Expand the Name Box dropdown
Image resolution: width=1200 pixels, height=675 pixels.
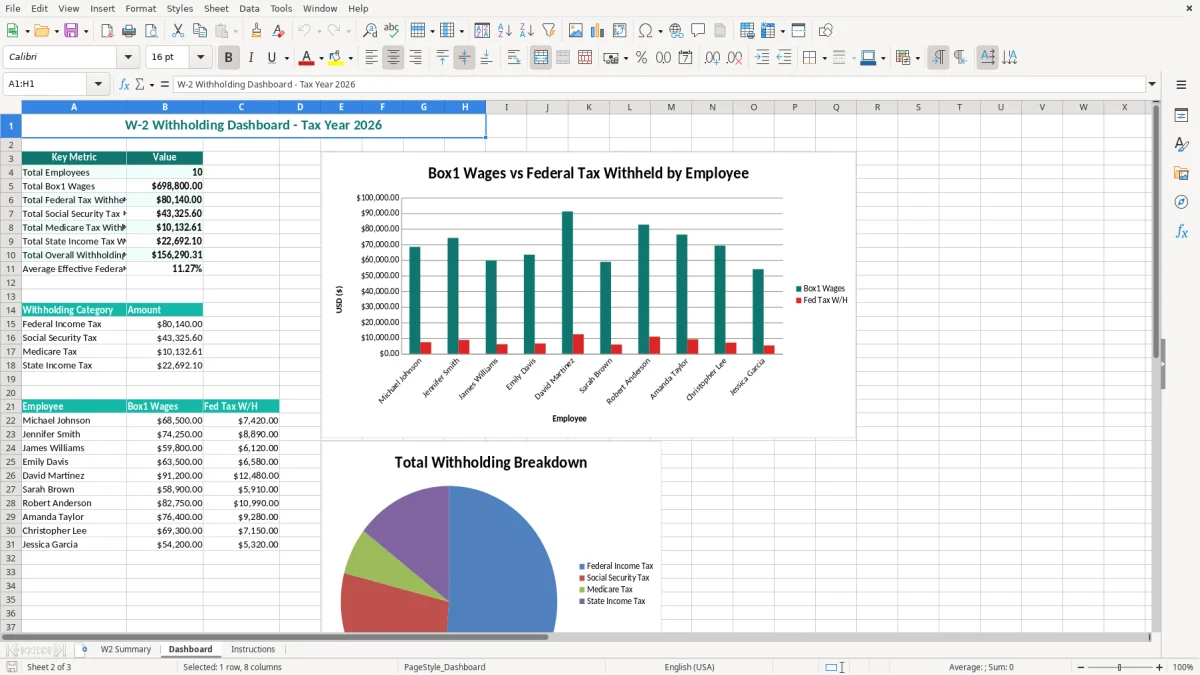click(98, 84)
